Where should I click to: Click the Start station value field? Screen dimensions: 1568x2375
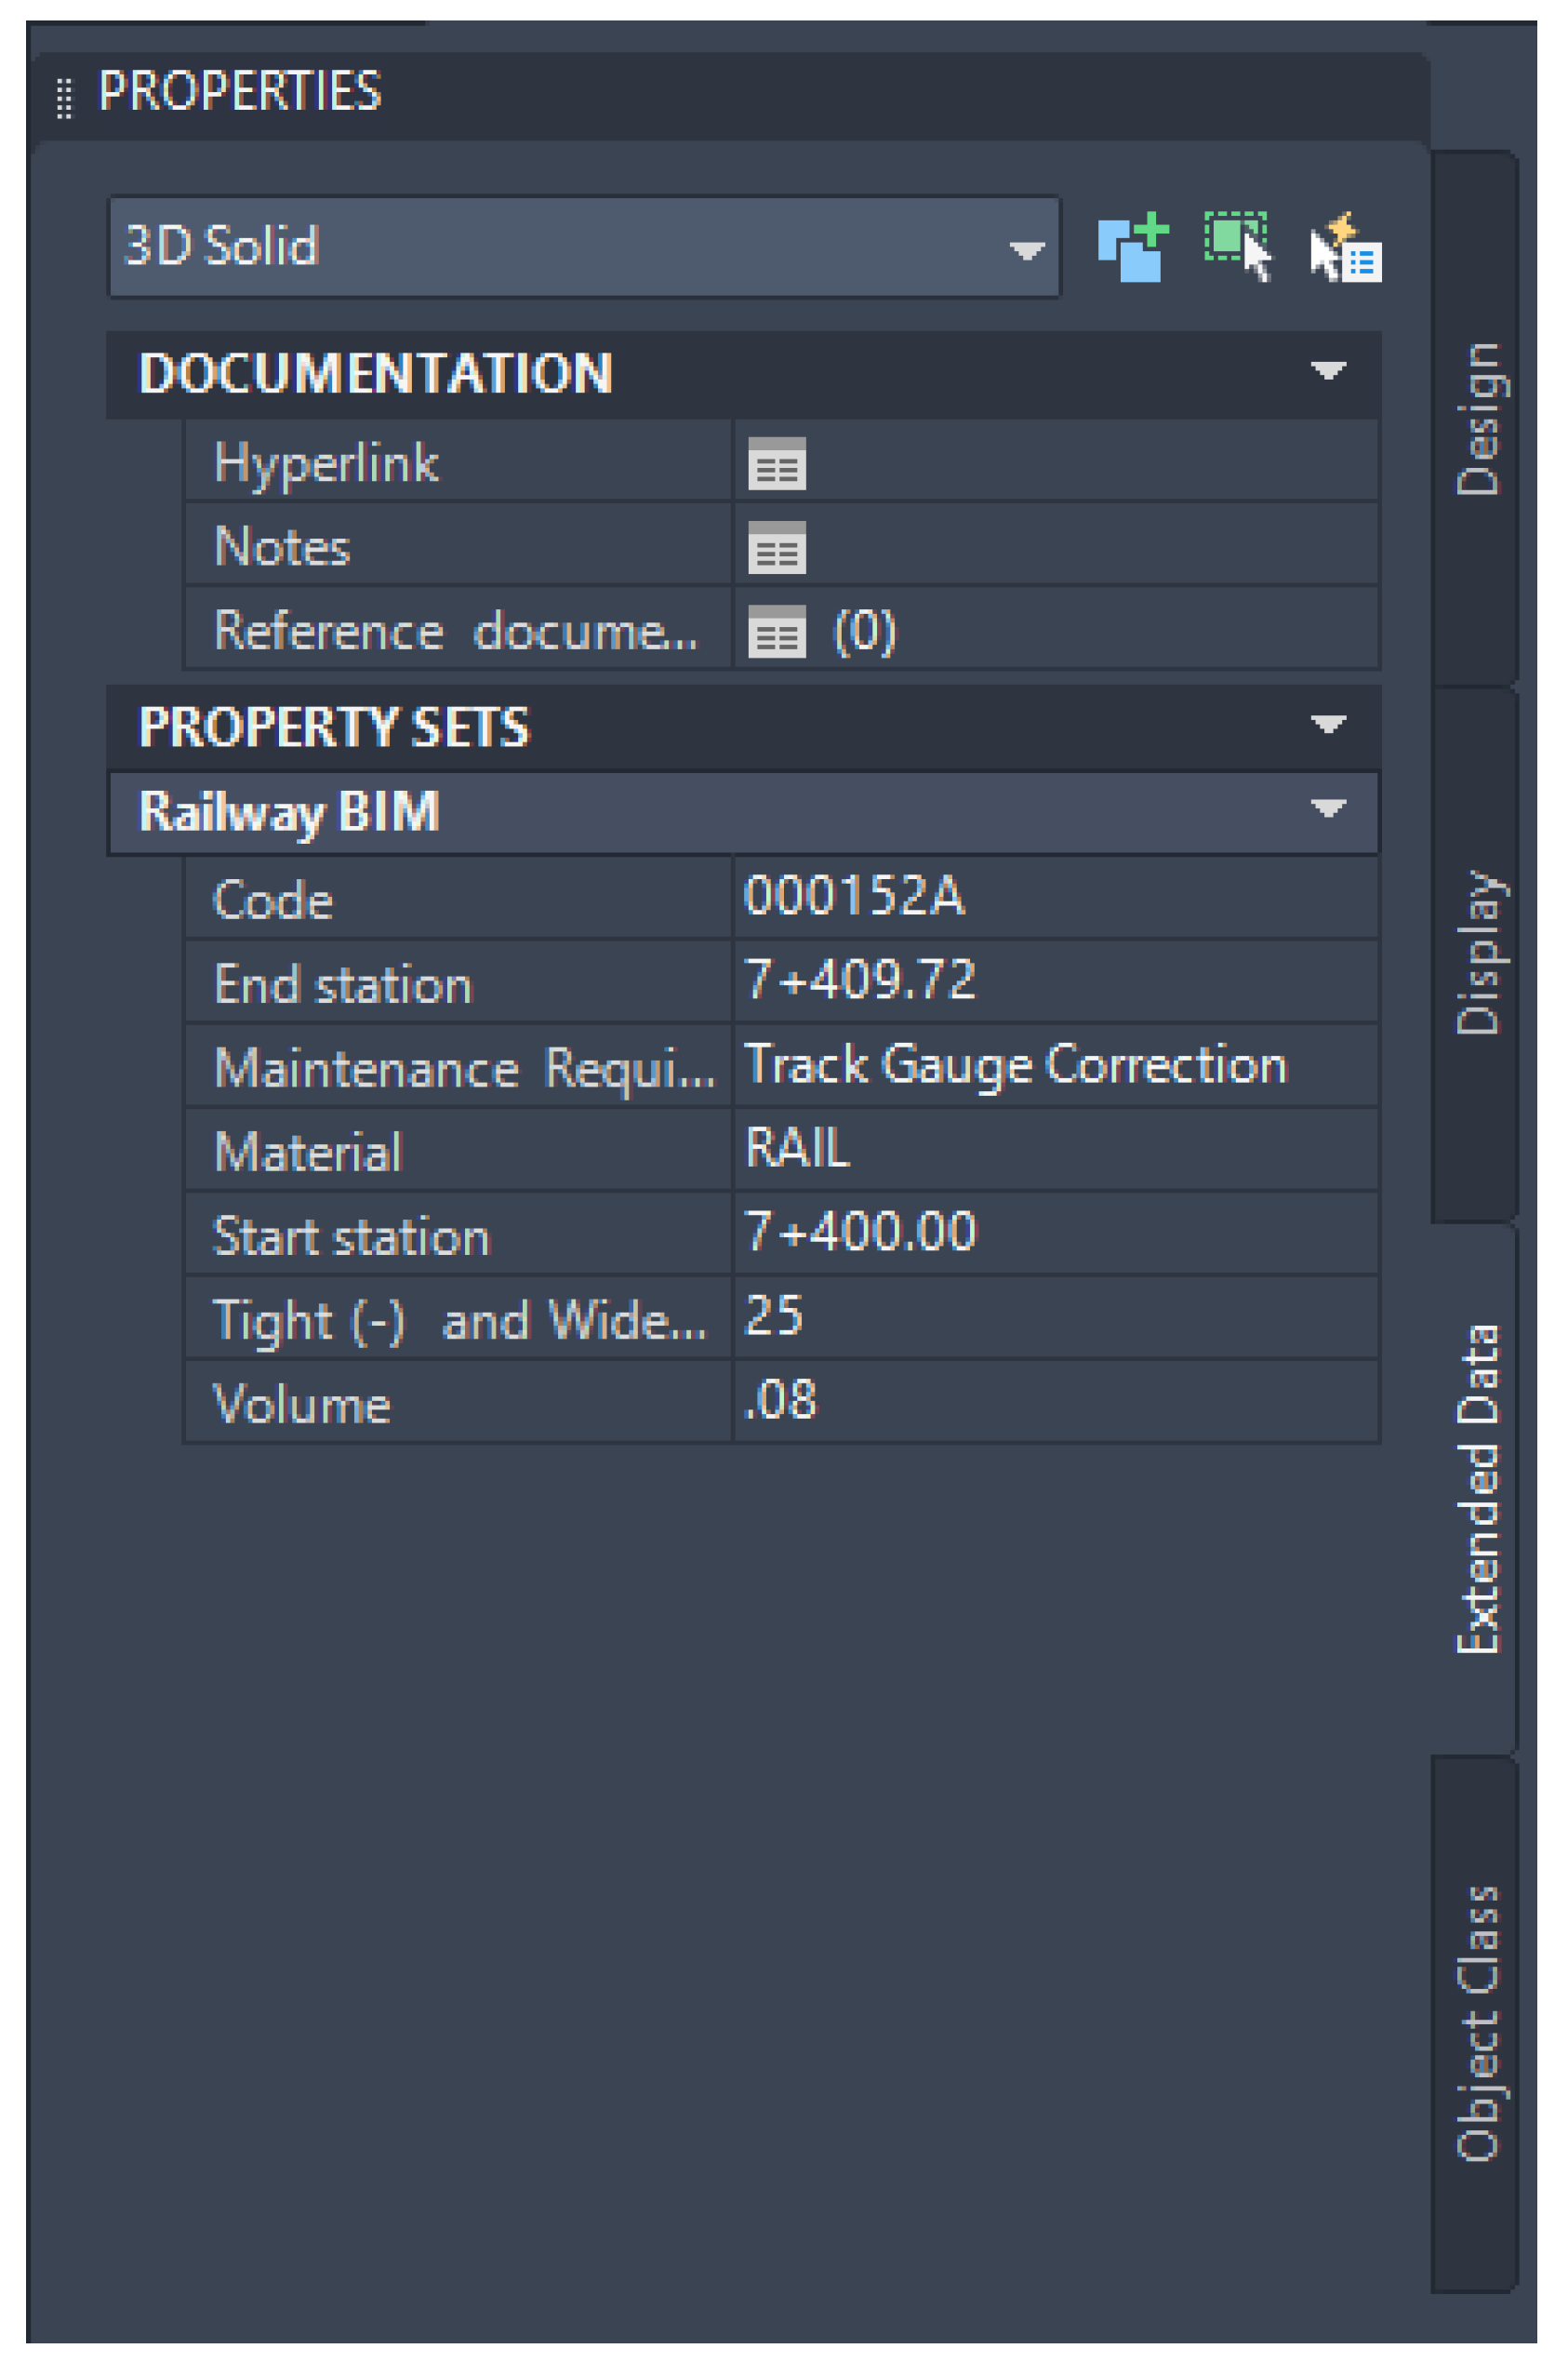click(x=1055, y=1233)
